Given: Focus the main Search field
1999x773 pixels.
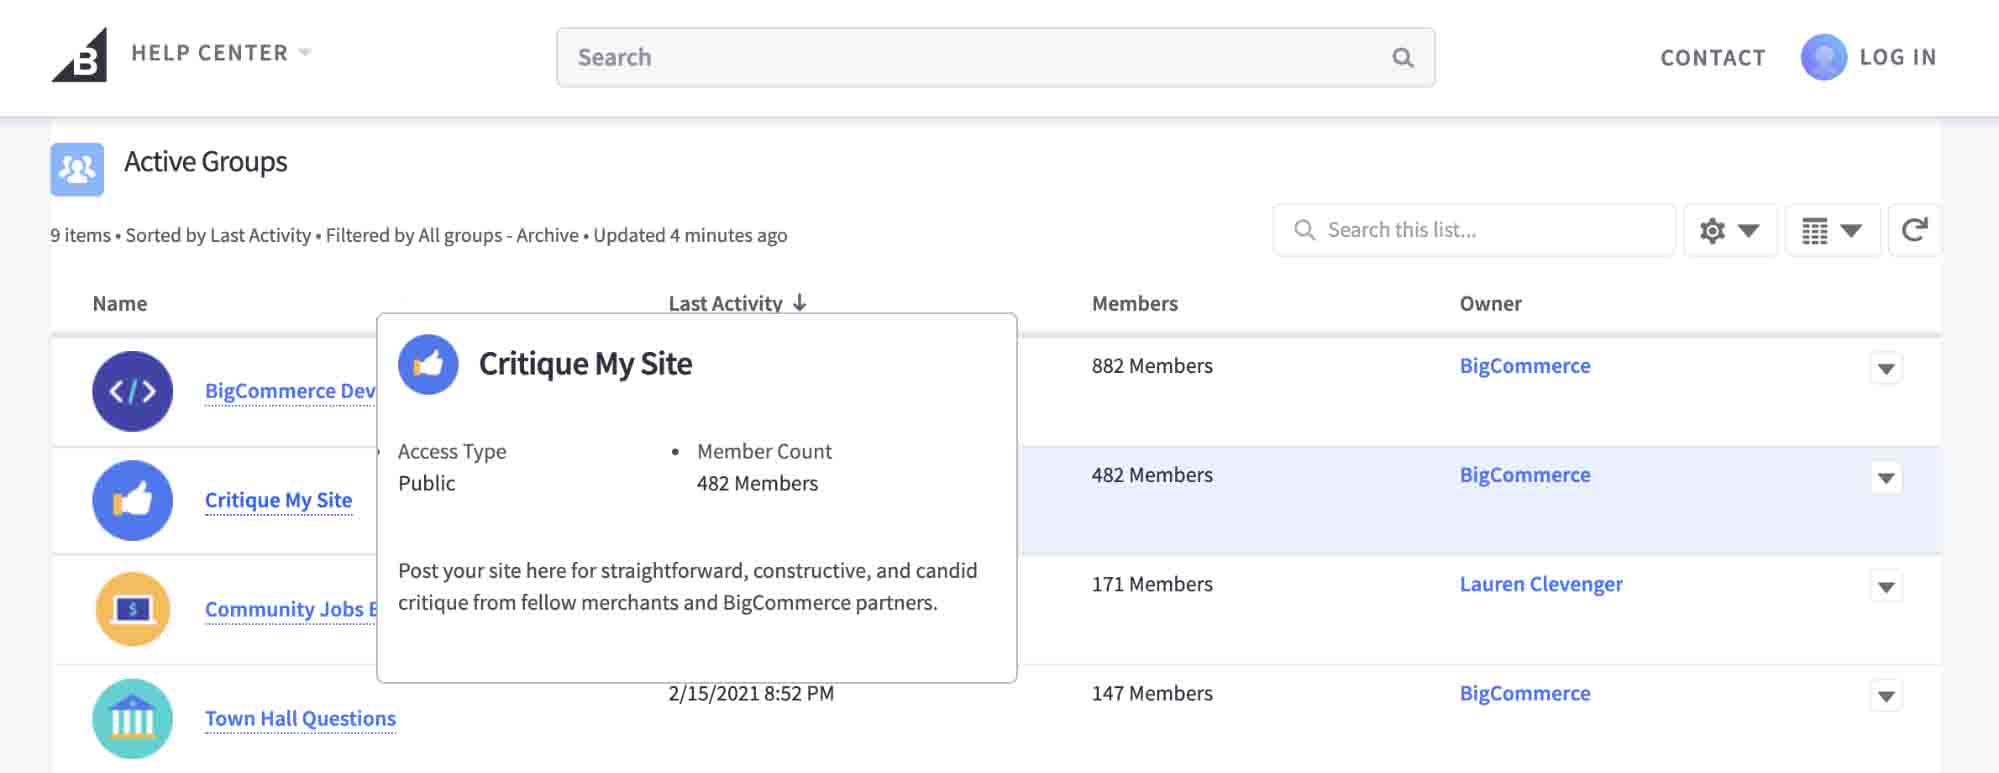Looking at the screenshot, I should (x=995, y=58).
